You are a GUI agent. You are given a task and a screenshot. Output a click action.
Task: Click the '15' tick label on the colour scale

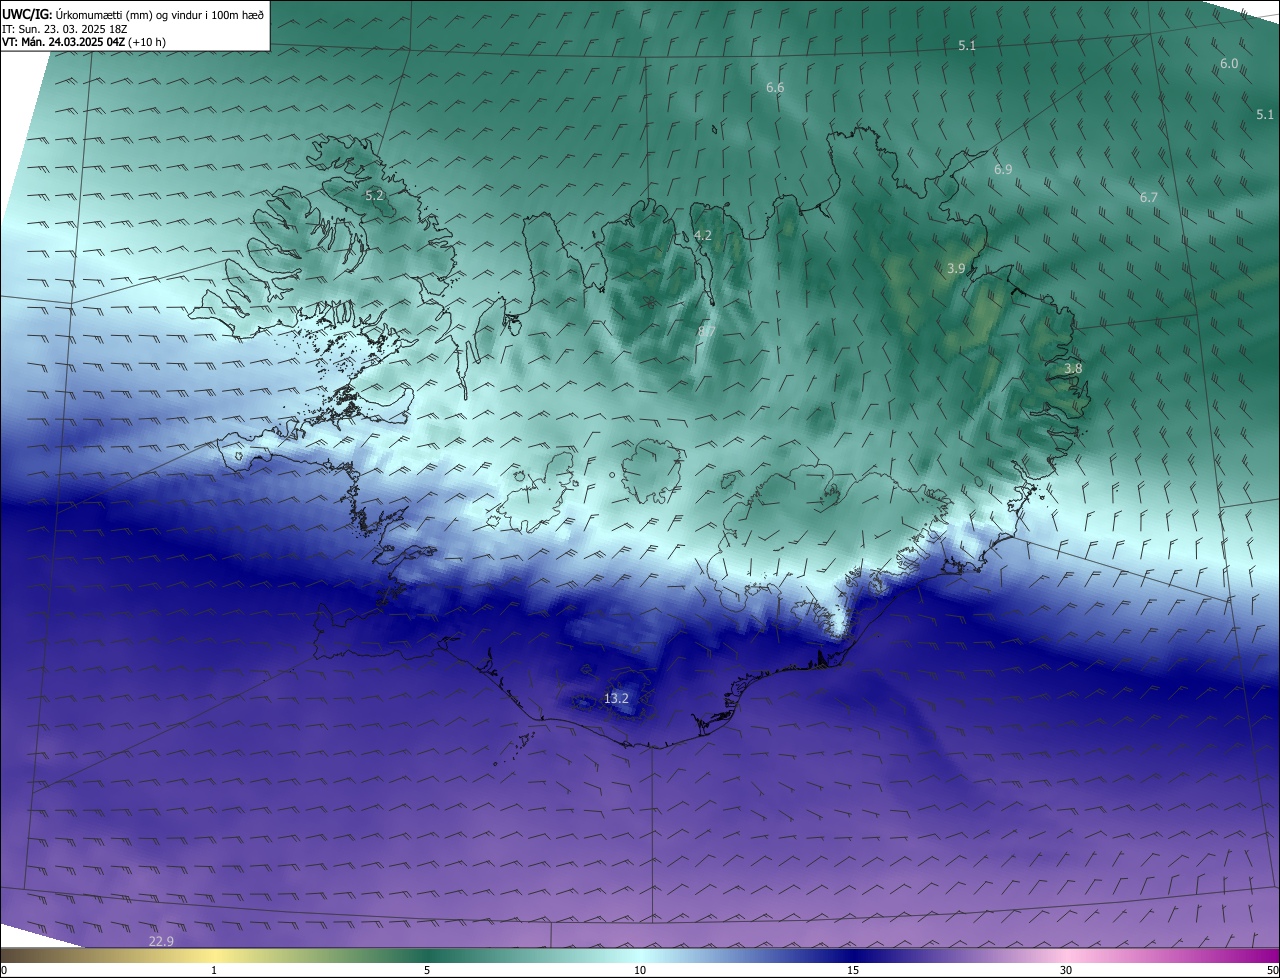click(x=853, y=970)
